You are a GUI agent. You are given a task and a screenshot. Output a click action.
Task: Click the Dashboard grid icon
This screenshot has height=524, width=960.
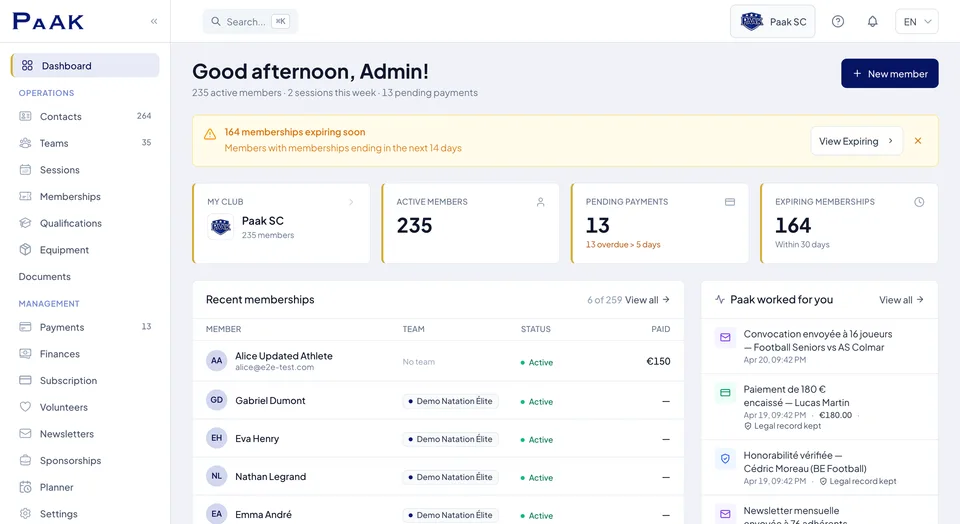[27, 66]
